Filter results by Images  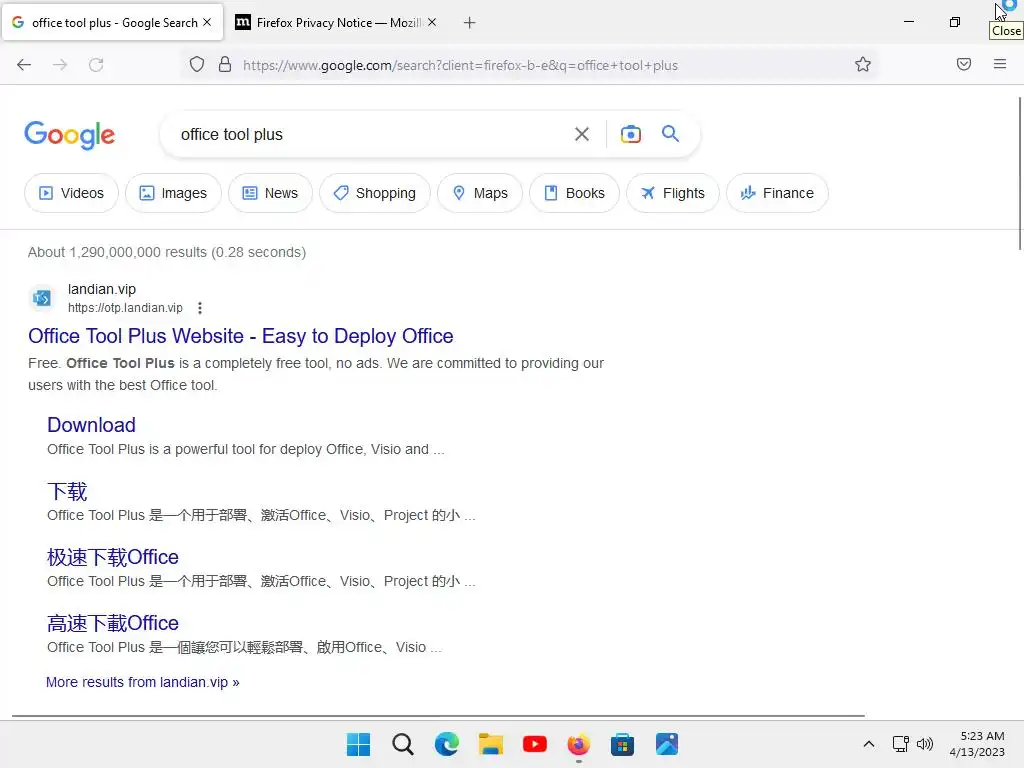(174, 193)
